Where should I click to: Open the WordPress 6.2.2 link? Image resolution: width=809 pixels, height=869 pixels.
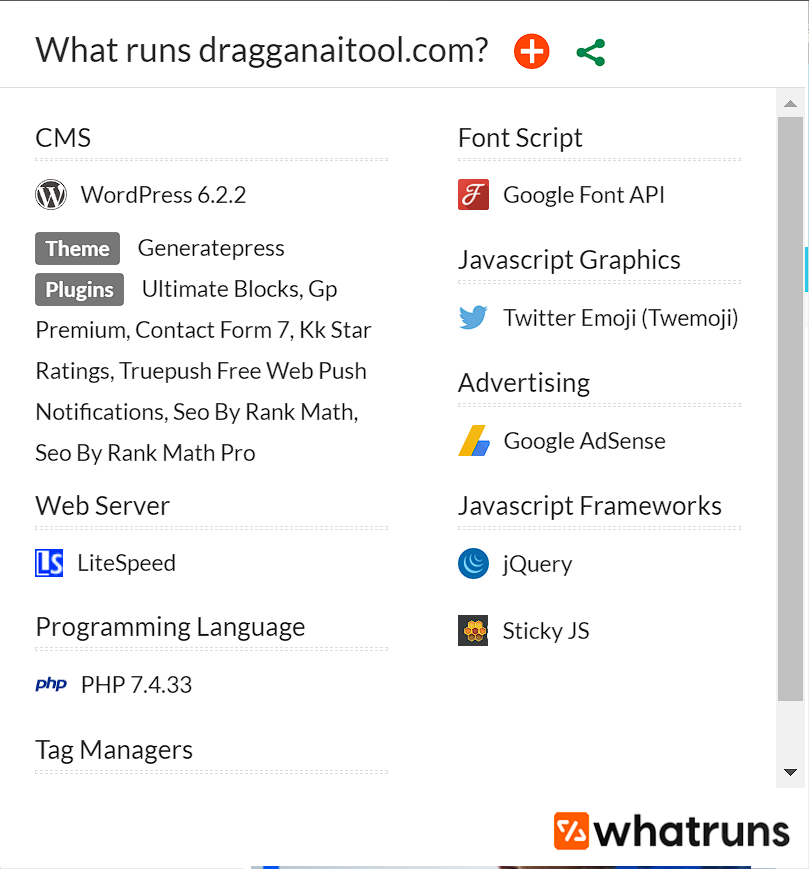tap(163, 195)
